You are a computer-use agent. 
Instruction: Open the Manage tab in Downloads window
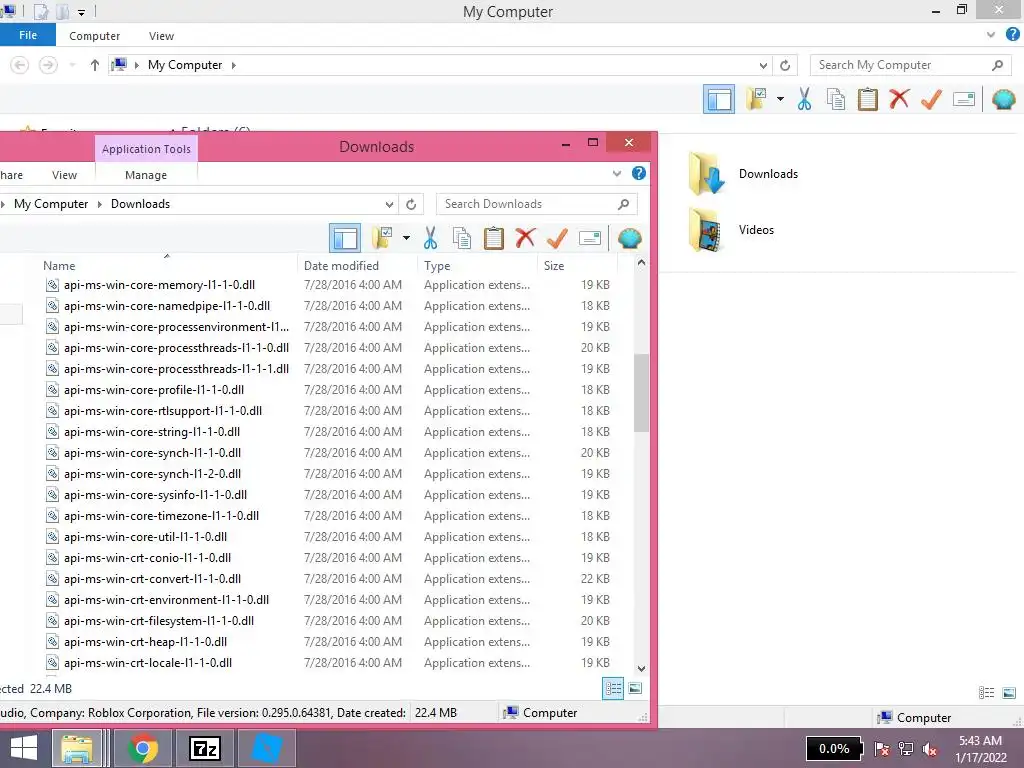(146, 175)
